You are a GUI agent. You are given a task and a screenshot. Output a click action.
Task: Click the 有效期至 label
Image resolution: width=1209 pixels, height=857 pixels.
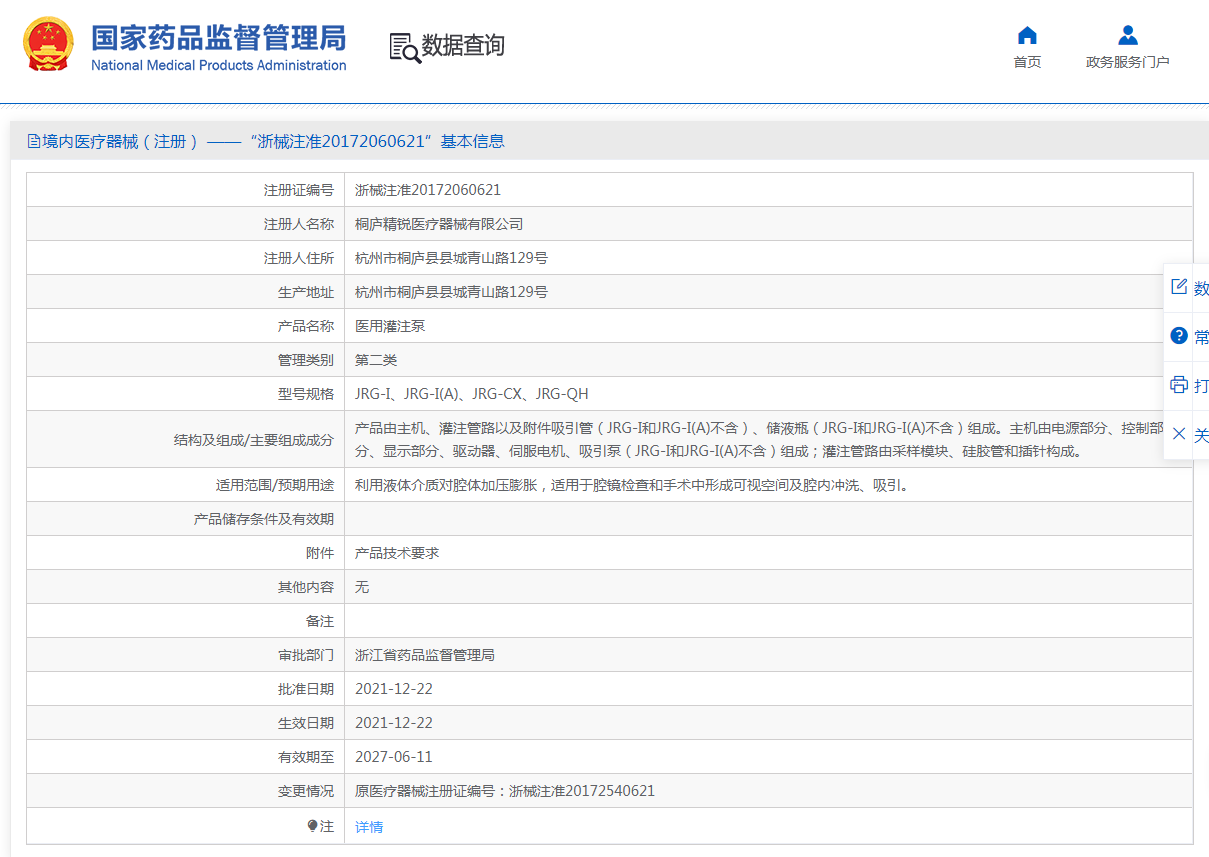(x=306, y=757)
